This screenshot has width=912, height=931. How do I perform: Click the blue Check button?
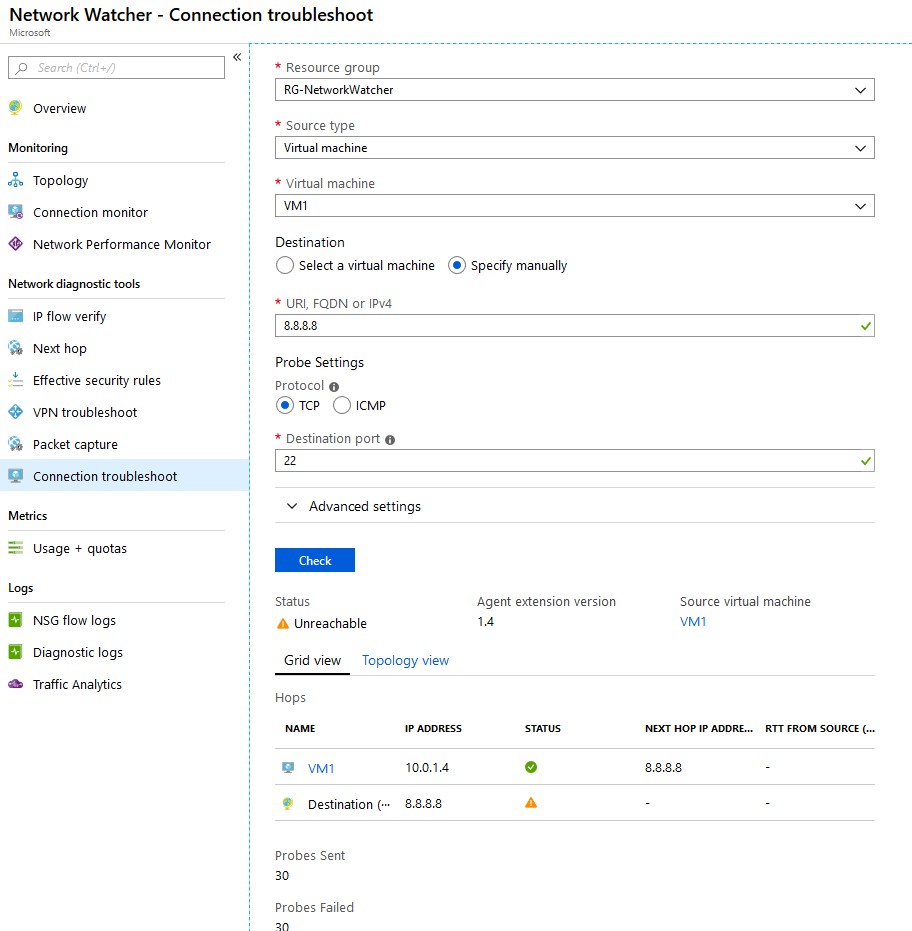[315, 560]
